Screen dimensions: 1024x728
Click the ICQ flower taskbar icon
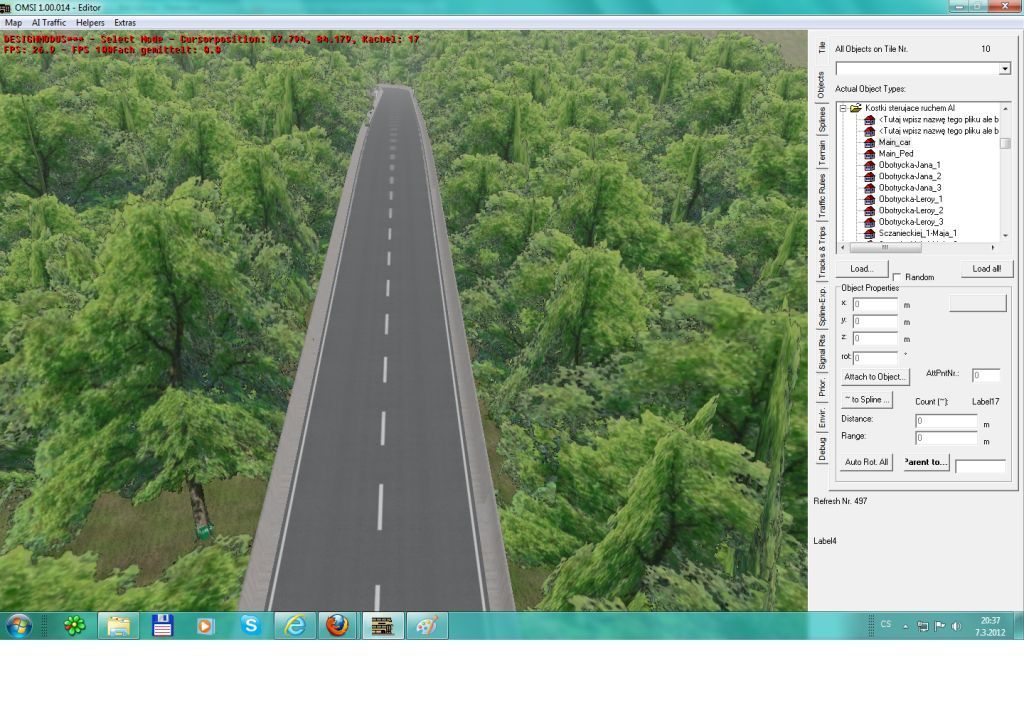coord(74,626)
